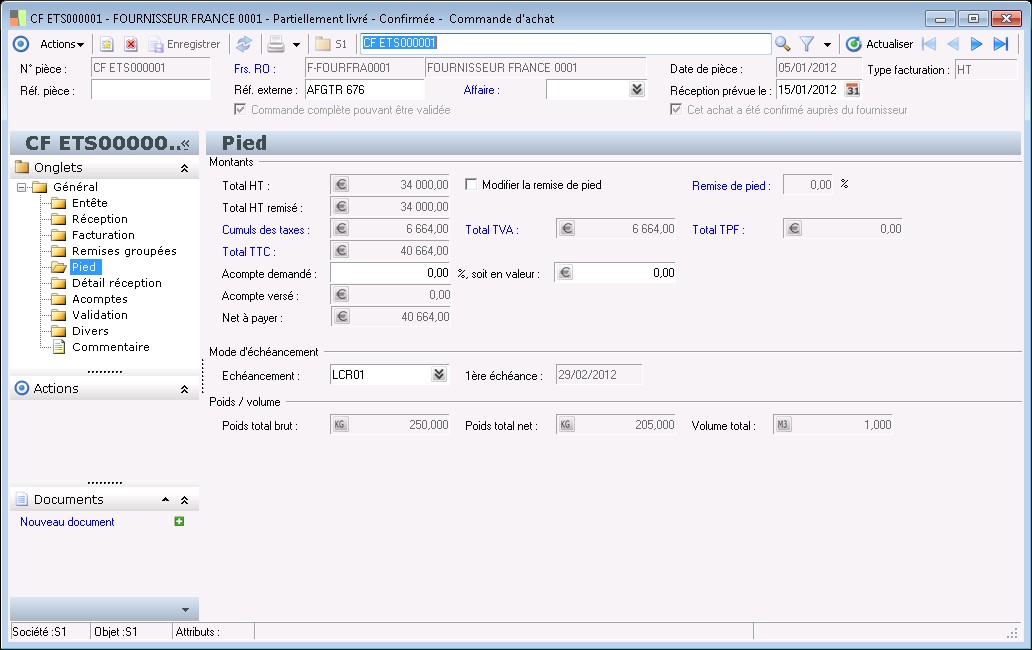Image resolution: width=1032 pixels, height=650 pixels.
Task: Open the Actions menu in the toolbar
Action: click(x=62, y=44)
